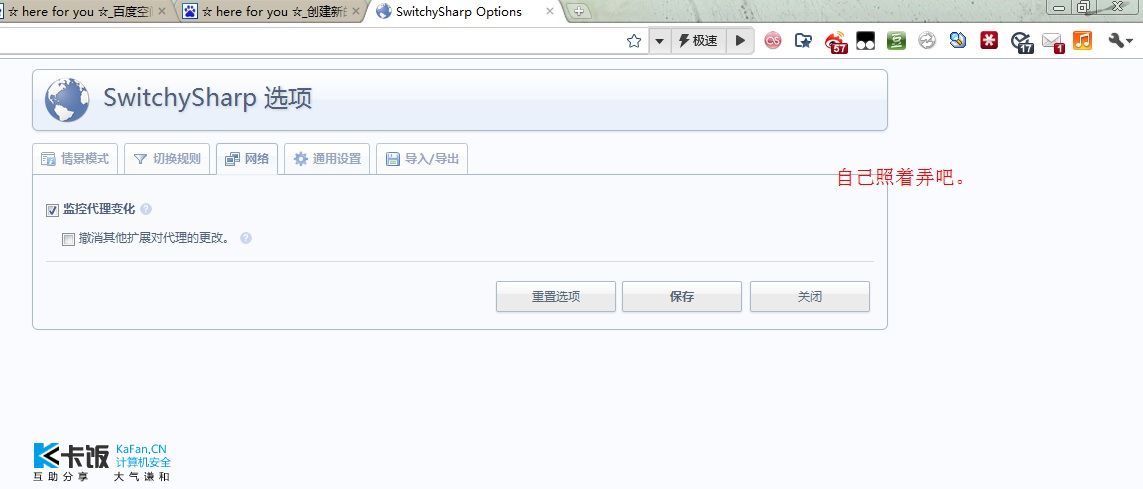Click the 保存 button
Viewport: 1143px width, 489px height.
pos(682,297)
